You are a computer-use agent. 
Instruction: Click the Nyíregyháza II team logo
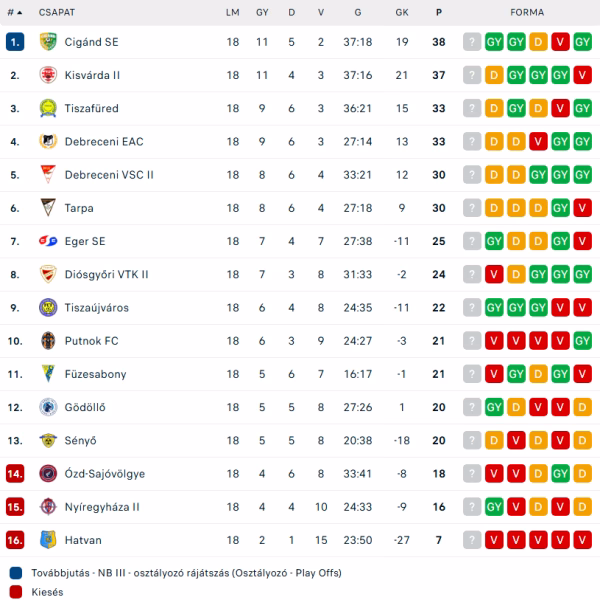click(47, 506)
